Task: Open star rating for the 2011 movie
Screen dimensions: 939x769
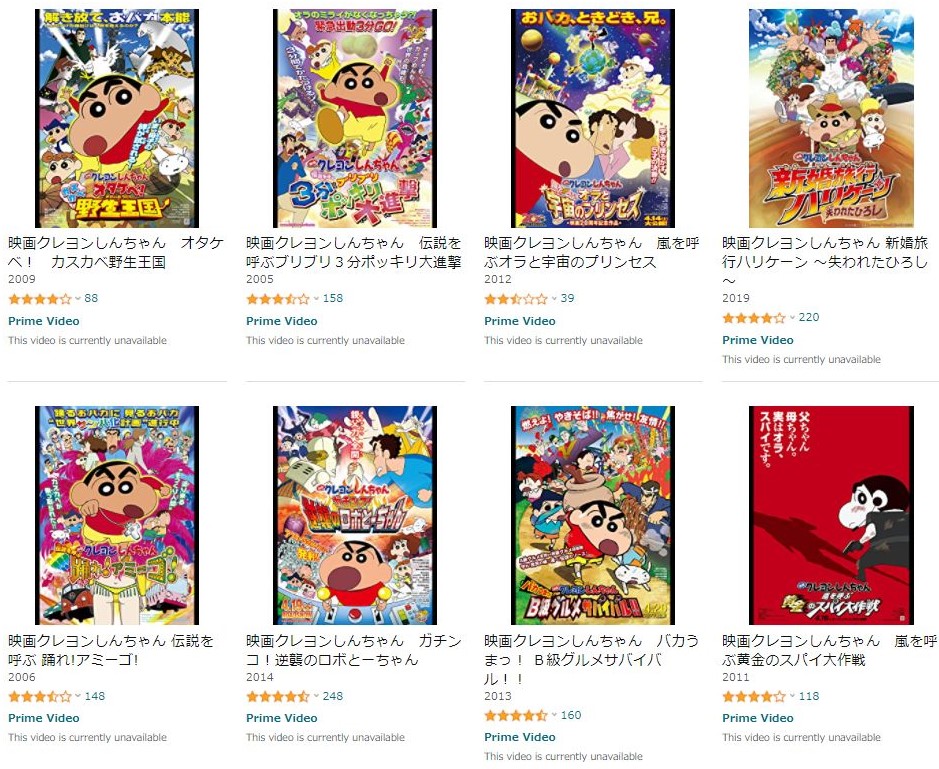Action: click(754, 696)
